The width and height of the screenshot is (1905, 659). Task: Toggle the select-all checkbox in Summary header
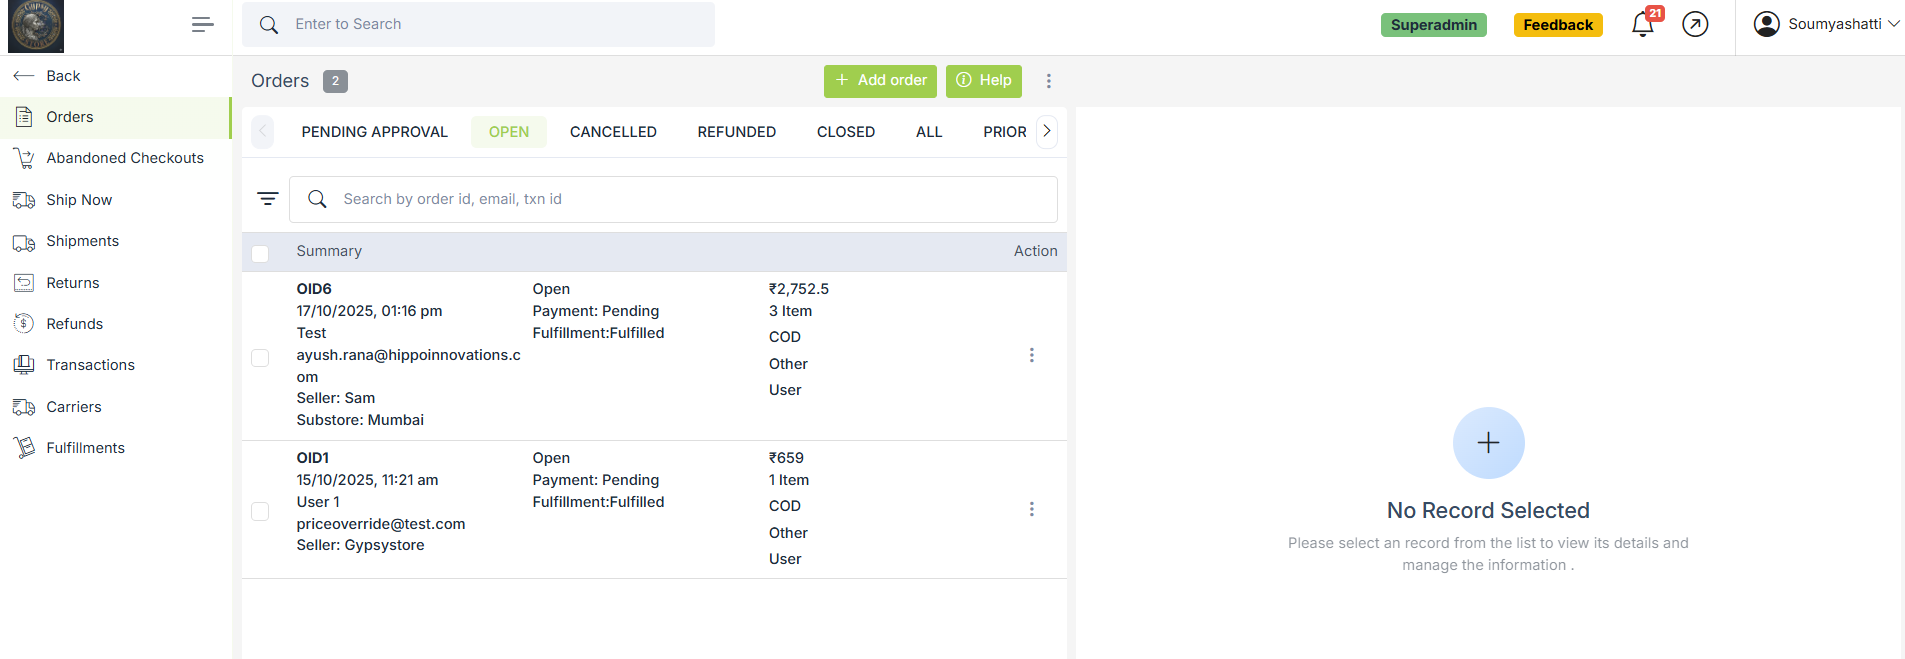pyautogui.click(x=260, y=253)
